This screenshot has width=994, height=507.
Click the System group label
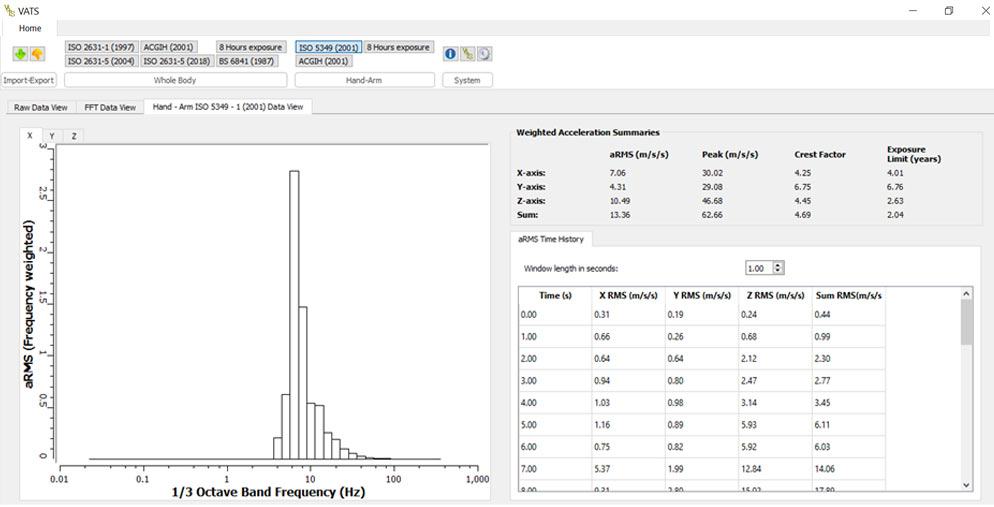point(467,80)
